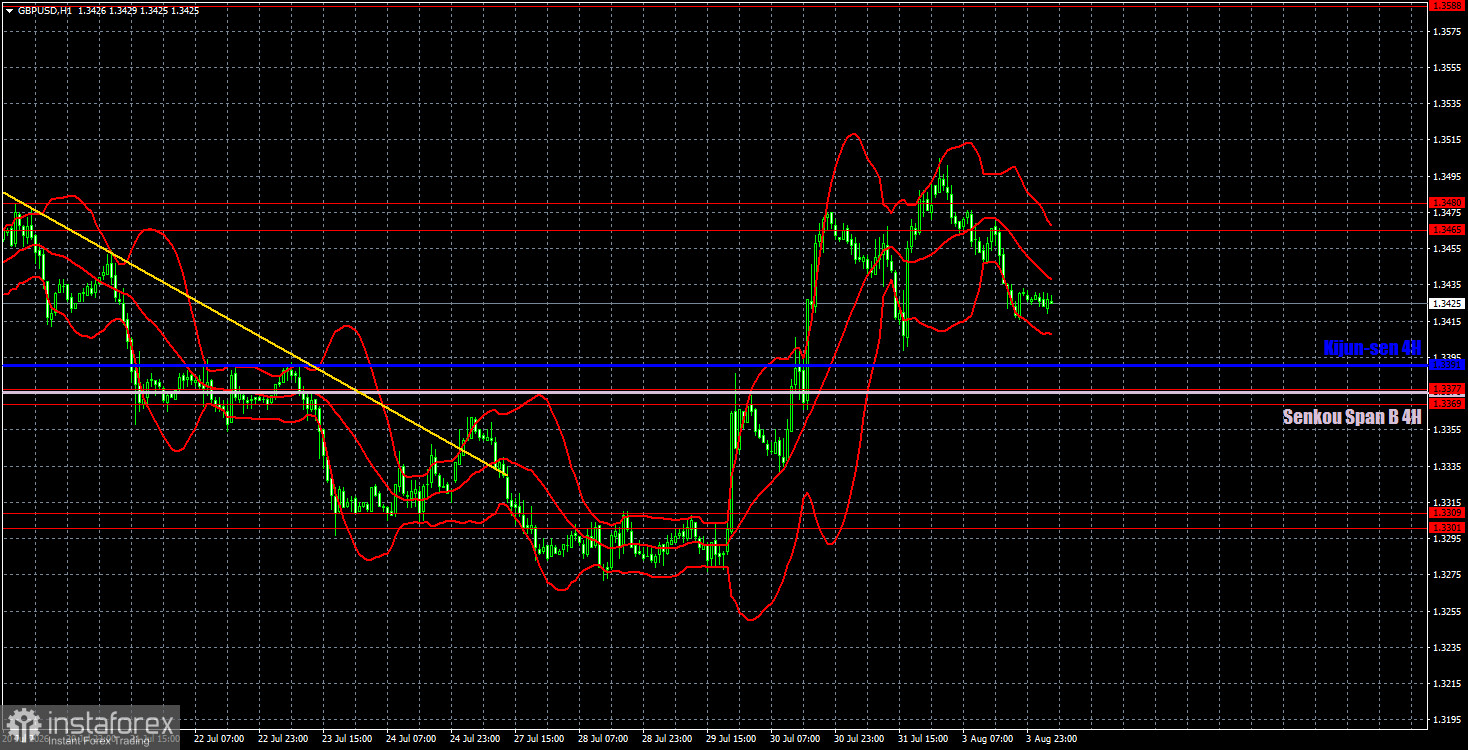Click the 1.3235 price axis label
The height and width of the screenshot is (750, 1468).
pos(1447,648)
